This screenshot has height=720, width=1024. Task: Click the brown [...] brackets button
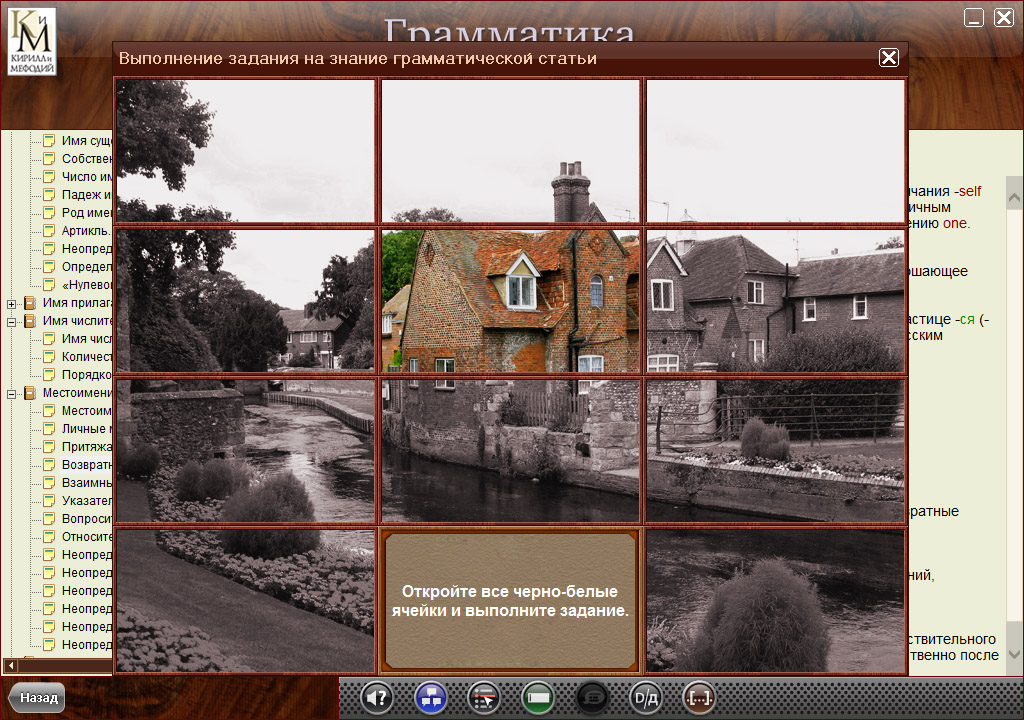pyautogui.click(x=699, y=698)
